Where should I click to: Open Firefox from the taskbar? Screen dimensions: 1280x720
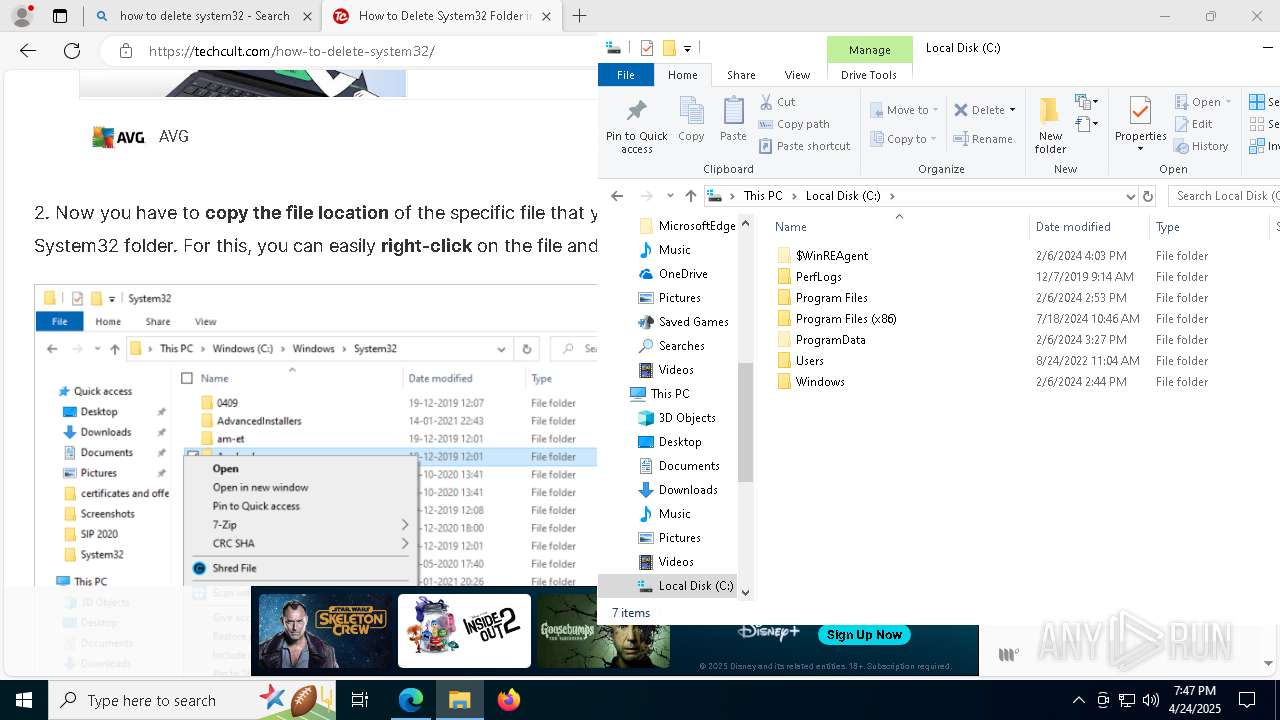tap(509, 700)
